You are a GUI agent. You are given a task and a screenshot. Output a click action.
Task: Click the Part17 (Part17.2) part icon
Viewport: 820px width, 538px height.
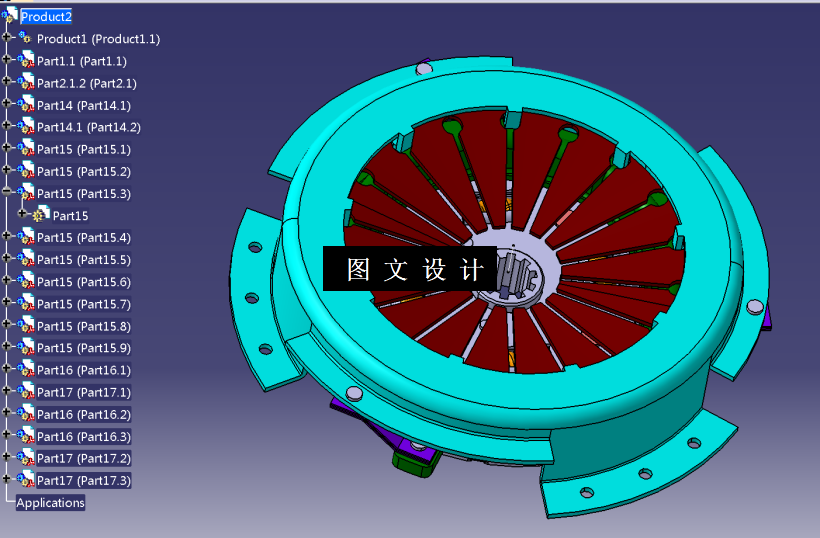point(26,457)
